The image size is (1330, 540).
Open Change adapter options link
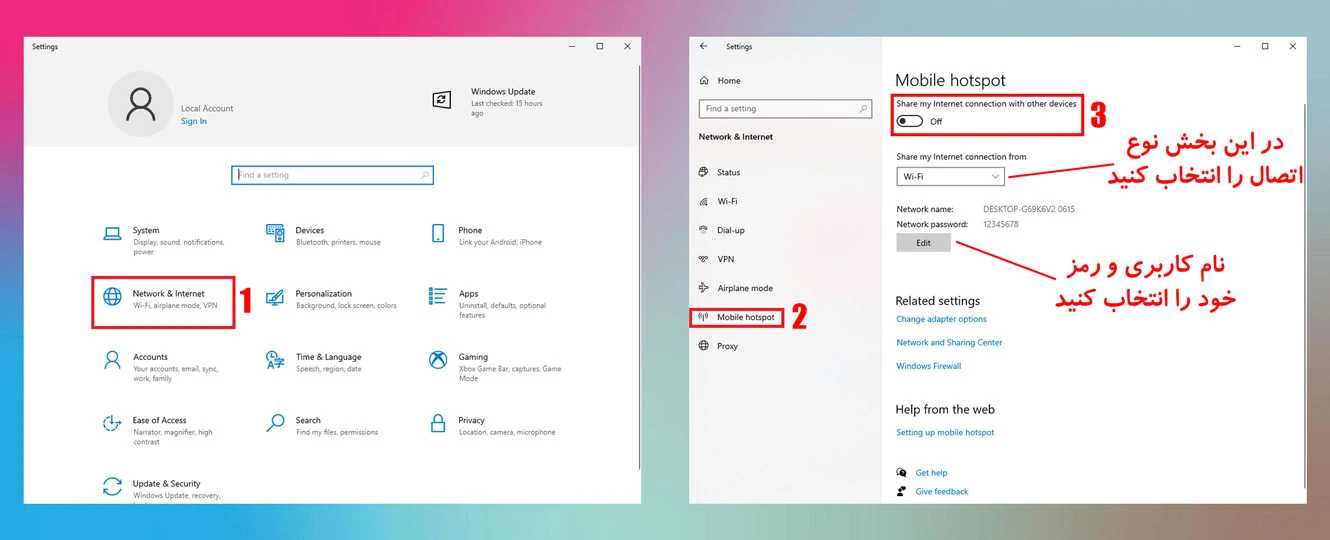(941, 319)
